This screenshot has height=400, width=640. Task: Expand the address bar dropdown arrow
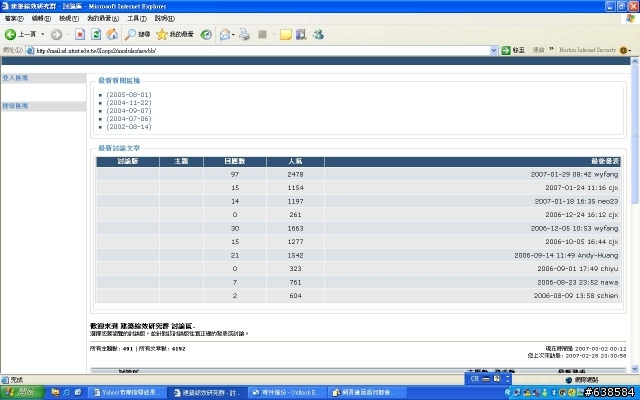(493, 50)
